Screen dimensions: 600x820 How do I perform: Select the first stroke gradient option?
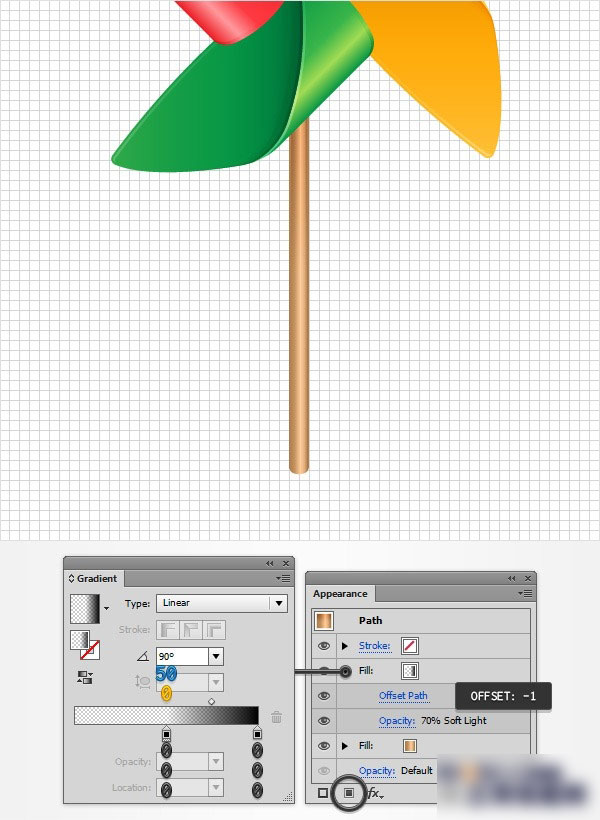tap(168, 630)
